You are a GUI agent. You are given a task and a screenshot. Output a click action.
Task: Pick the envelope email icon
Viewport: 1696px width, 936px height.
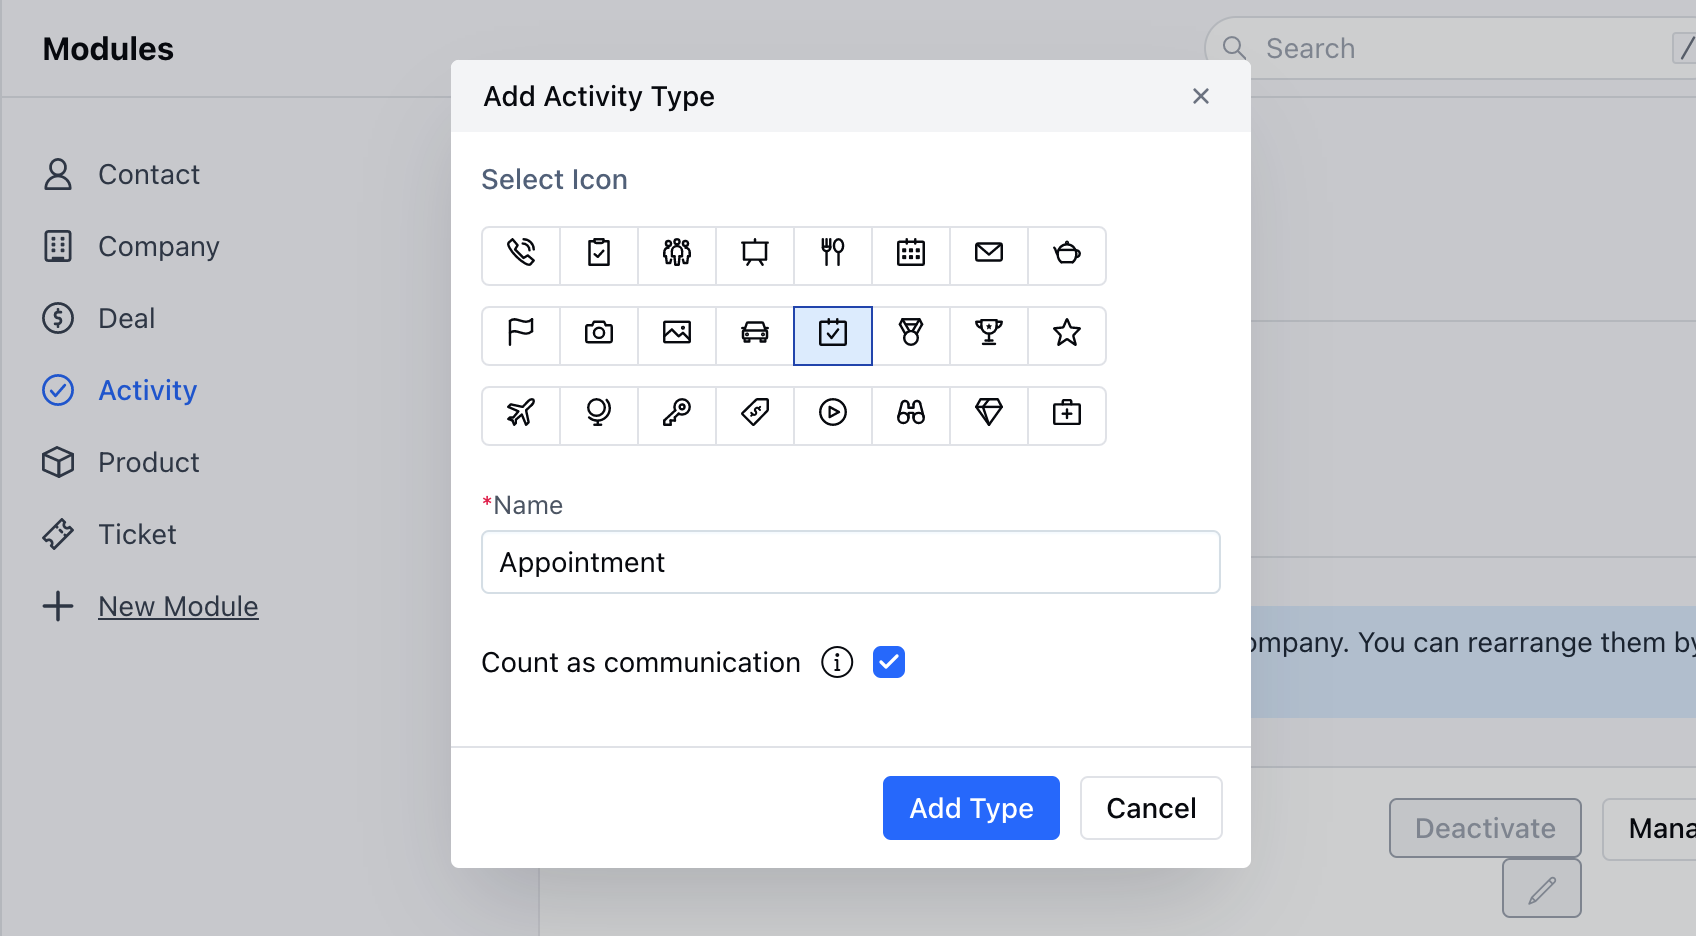(988, 253)
